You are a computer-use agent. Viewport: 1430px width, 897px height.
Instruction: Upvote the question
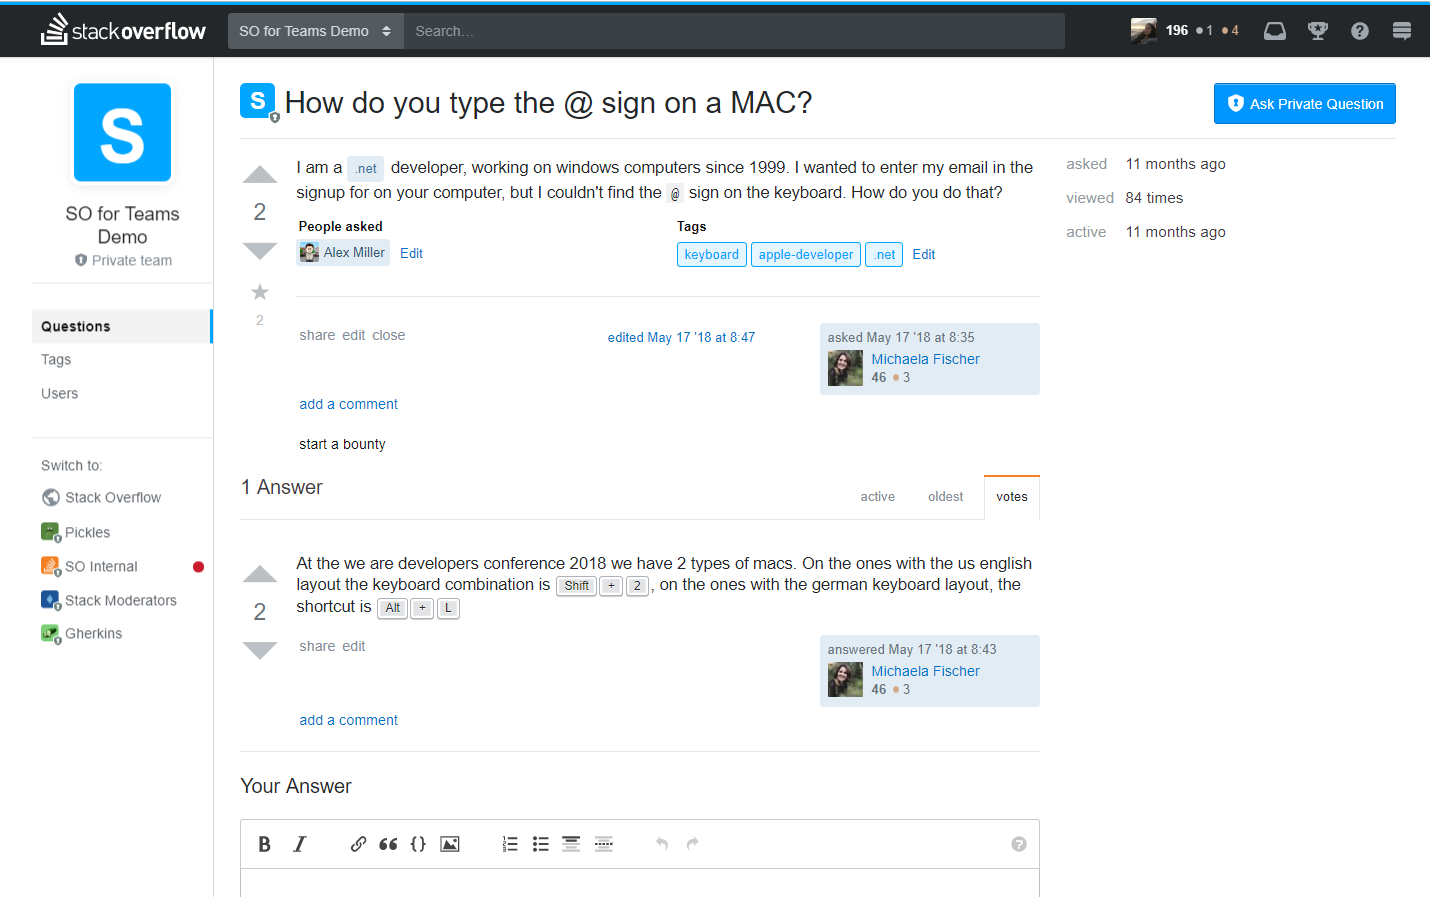260,175
